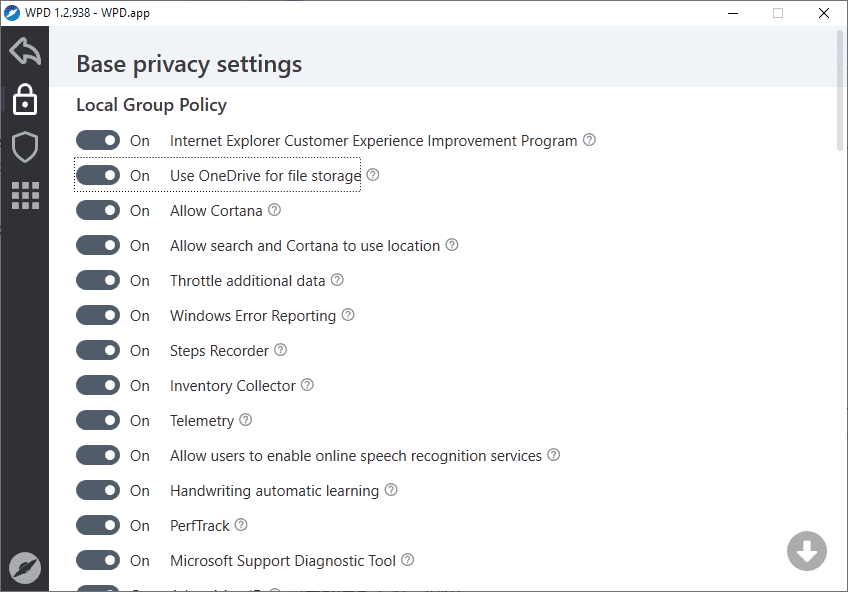Click the WPD app icon in title bar
This screenshot has width=848, height=592.
click(x=13, y=13)
